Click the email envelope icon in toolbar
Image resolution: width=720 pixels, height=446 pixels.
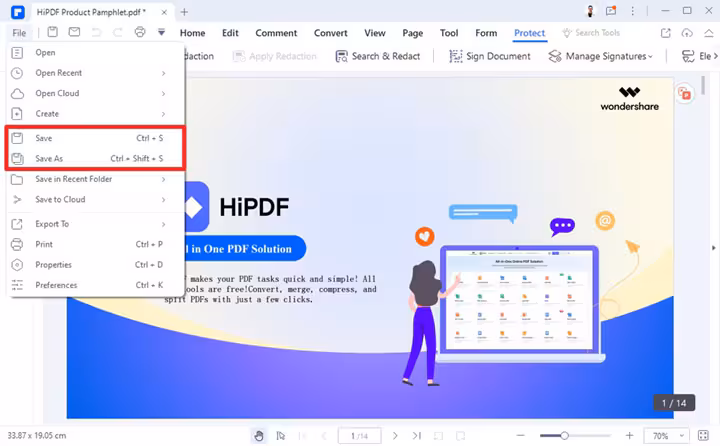pos(74,32)
